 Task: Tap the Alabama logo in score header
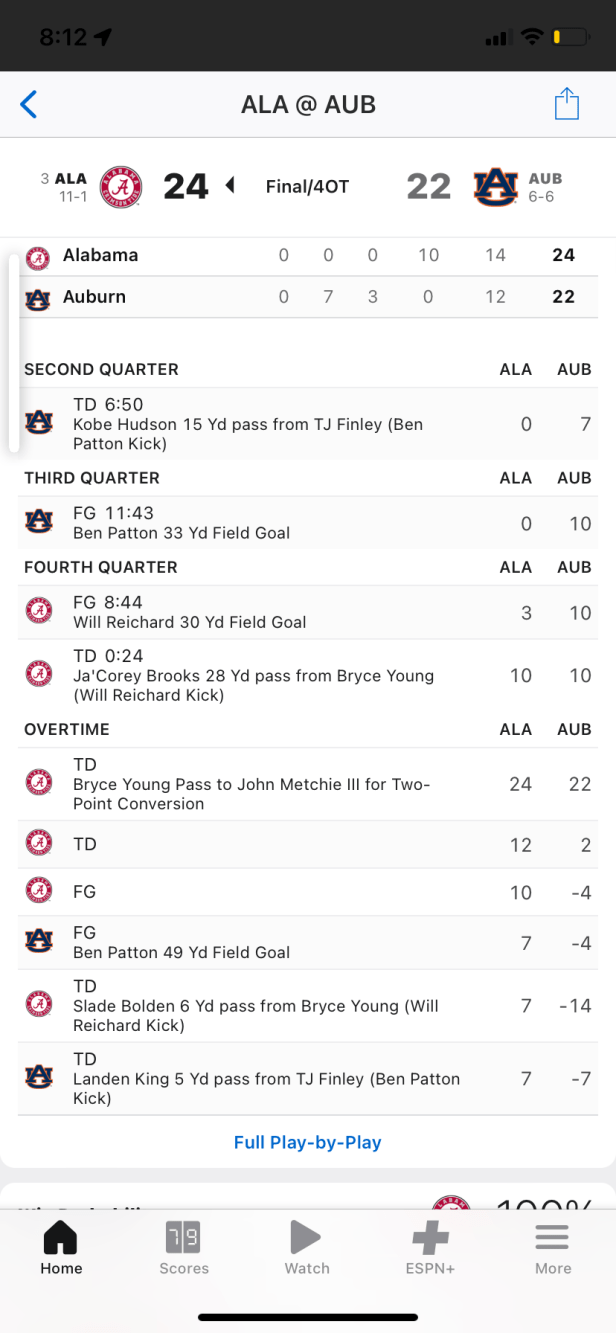click(123, 187)
